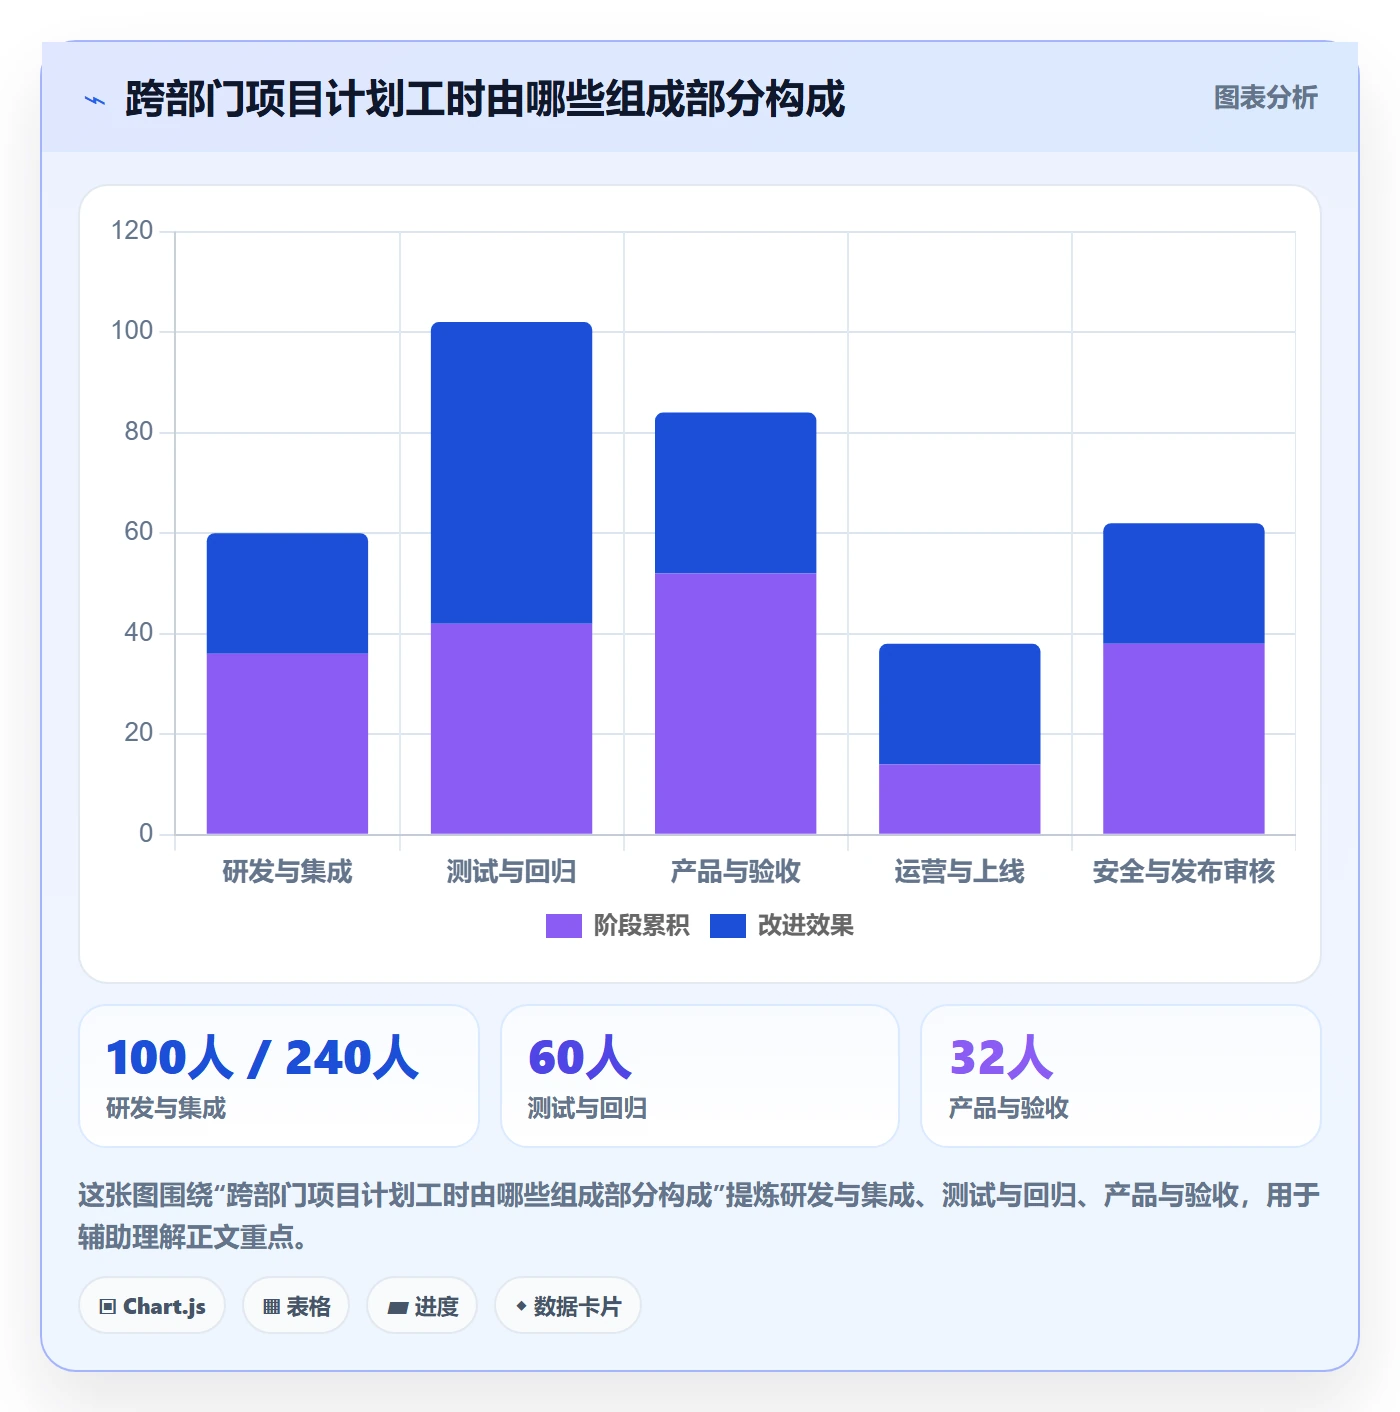Click the blue 研发与集成 bar segment
The image size is (1400, 1412).
point(287,593)
